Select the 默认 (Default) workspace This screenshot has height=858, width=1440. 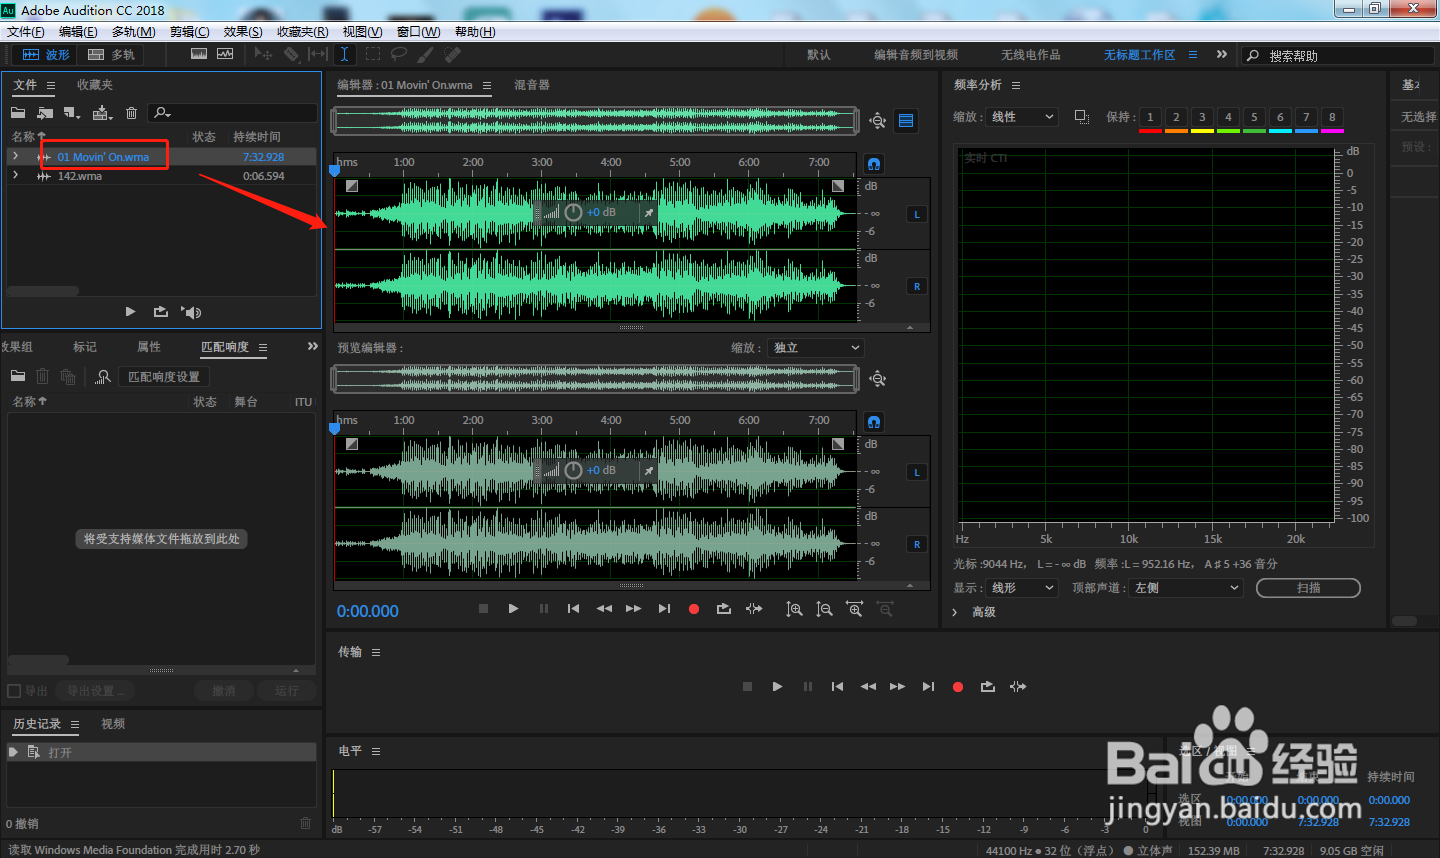tap(819, 55)
